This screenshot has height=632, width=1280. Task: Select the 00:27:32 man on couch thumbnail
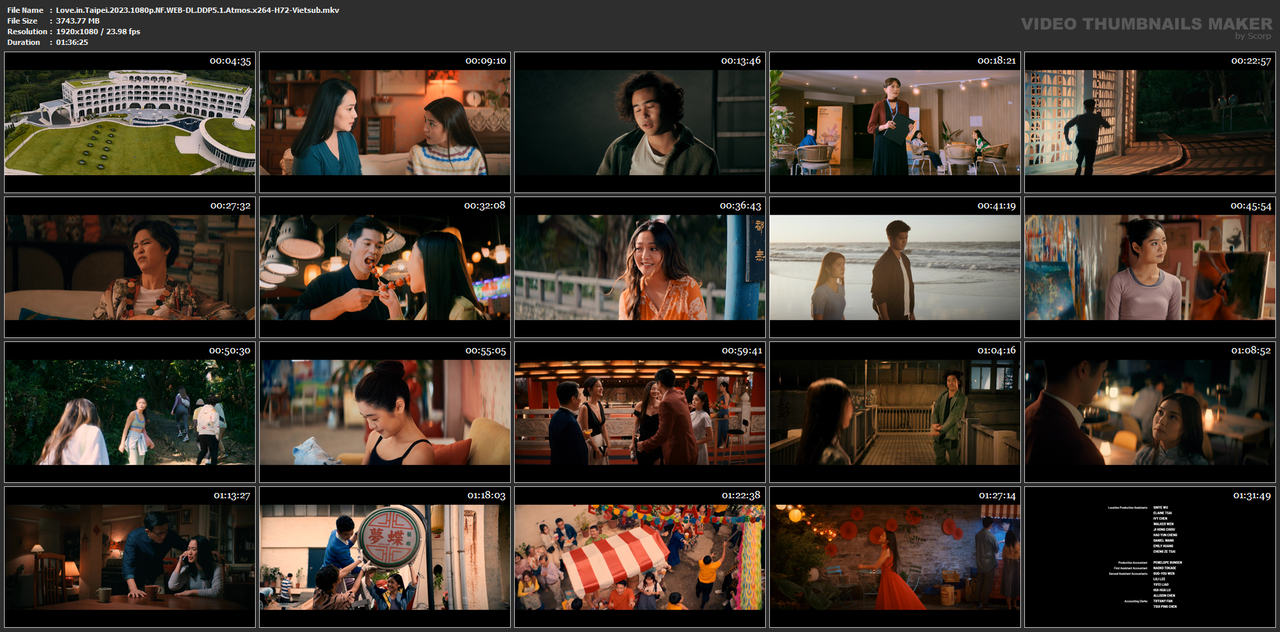(130, 267)
